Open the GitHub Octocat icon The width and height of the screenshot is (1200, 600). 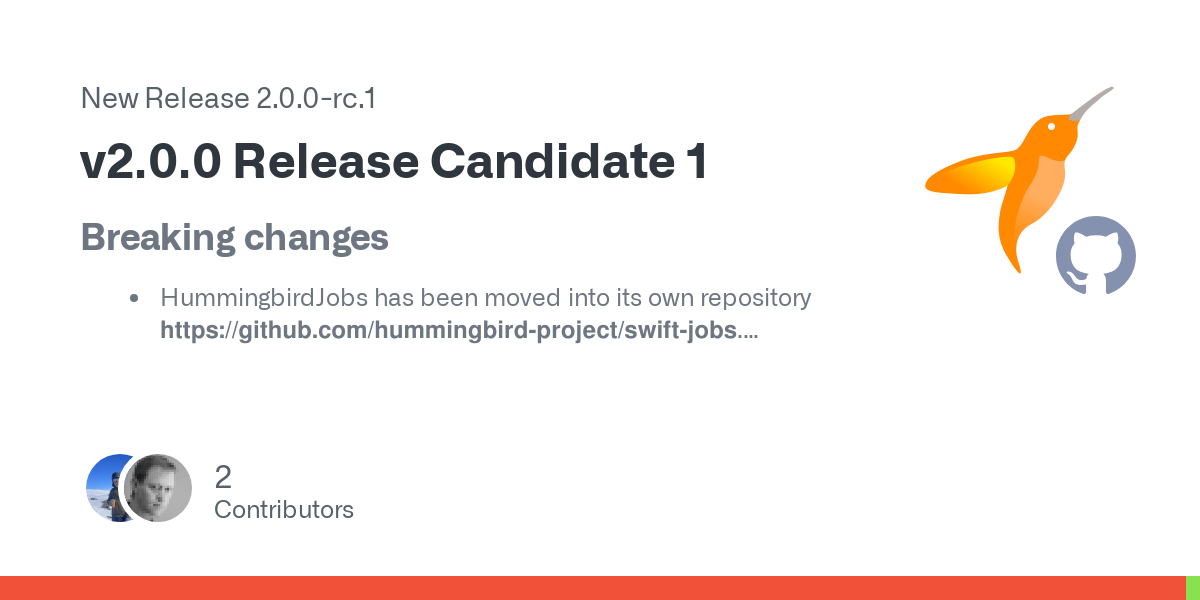pyautogui.click(x=1096, y=255)
